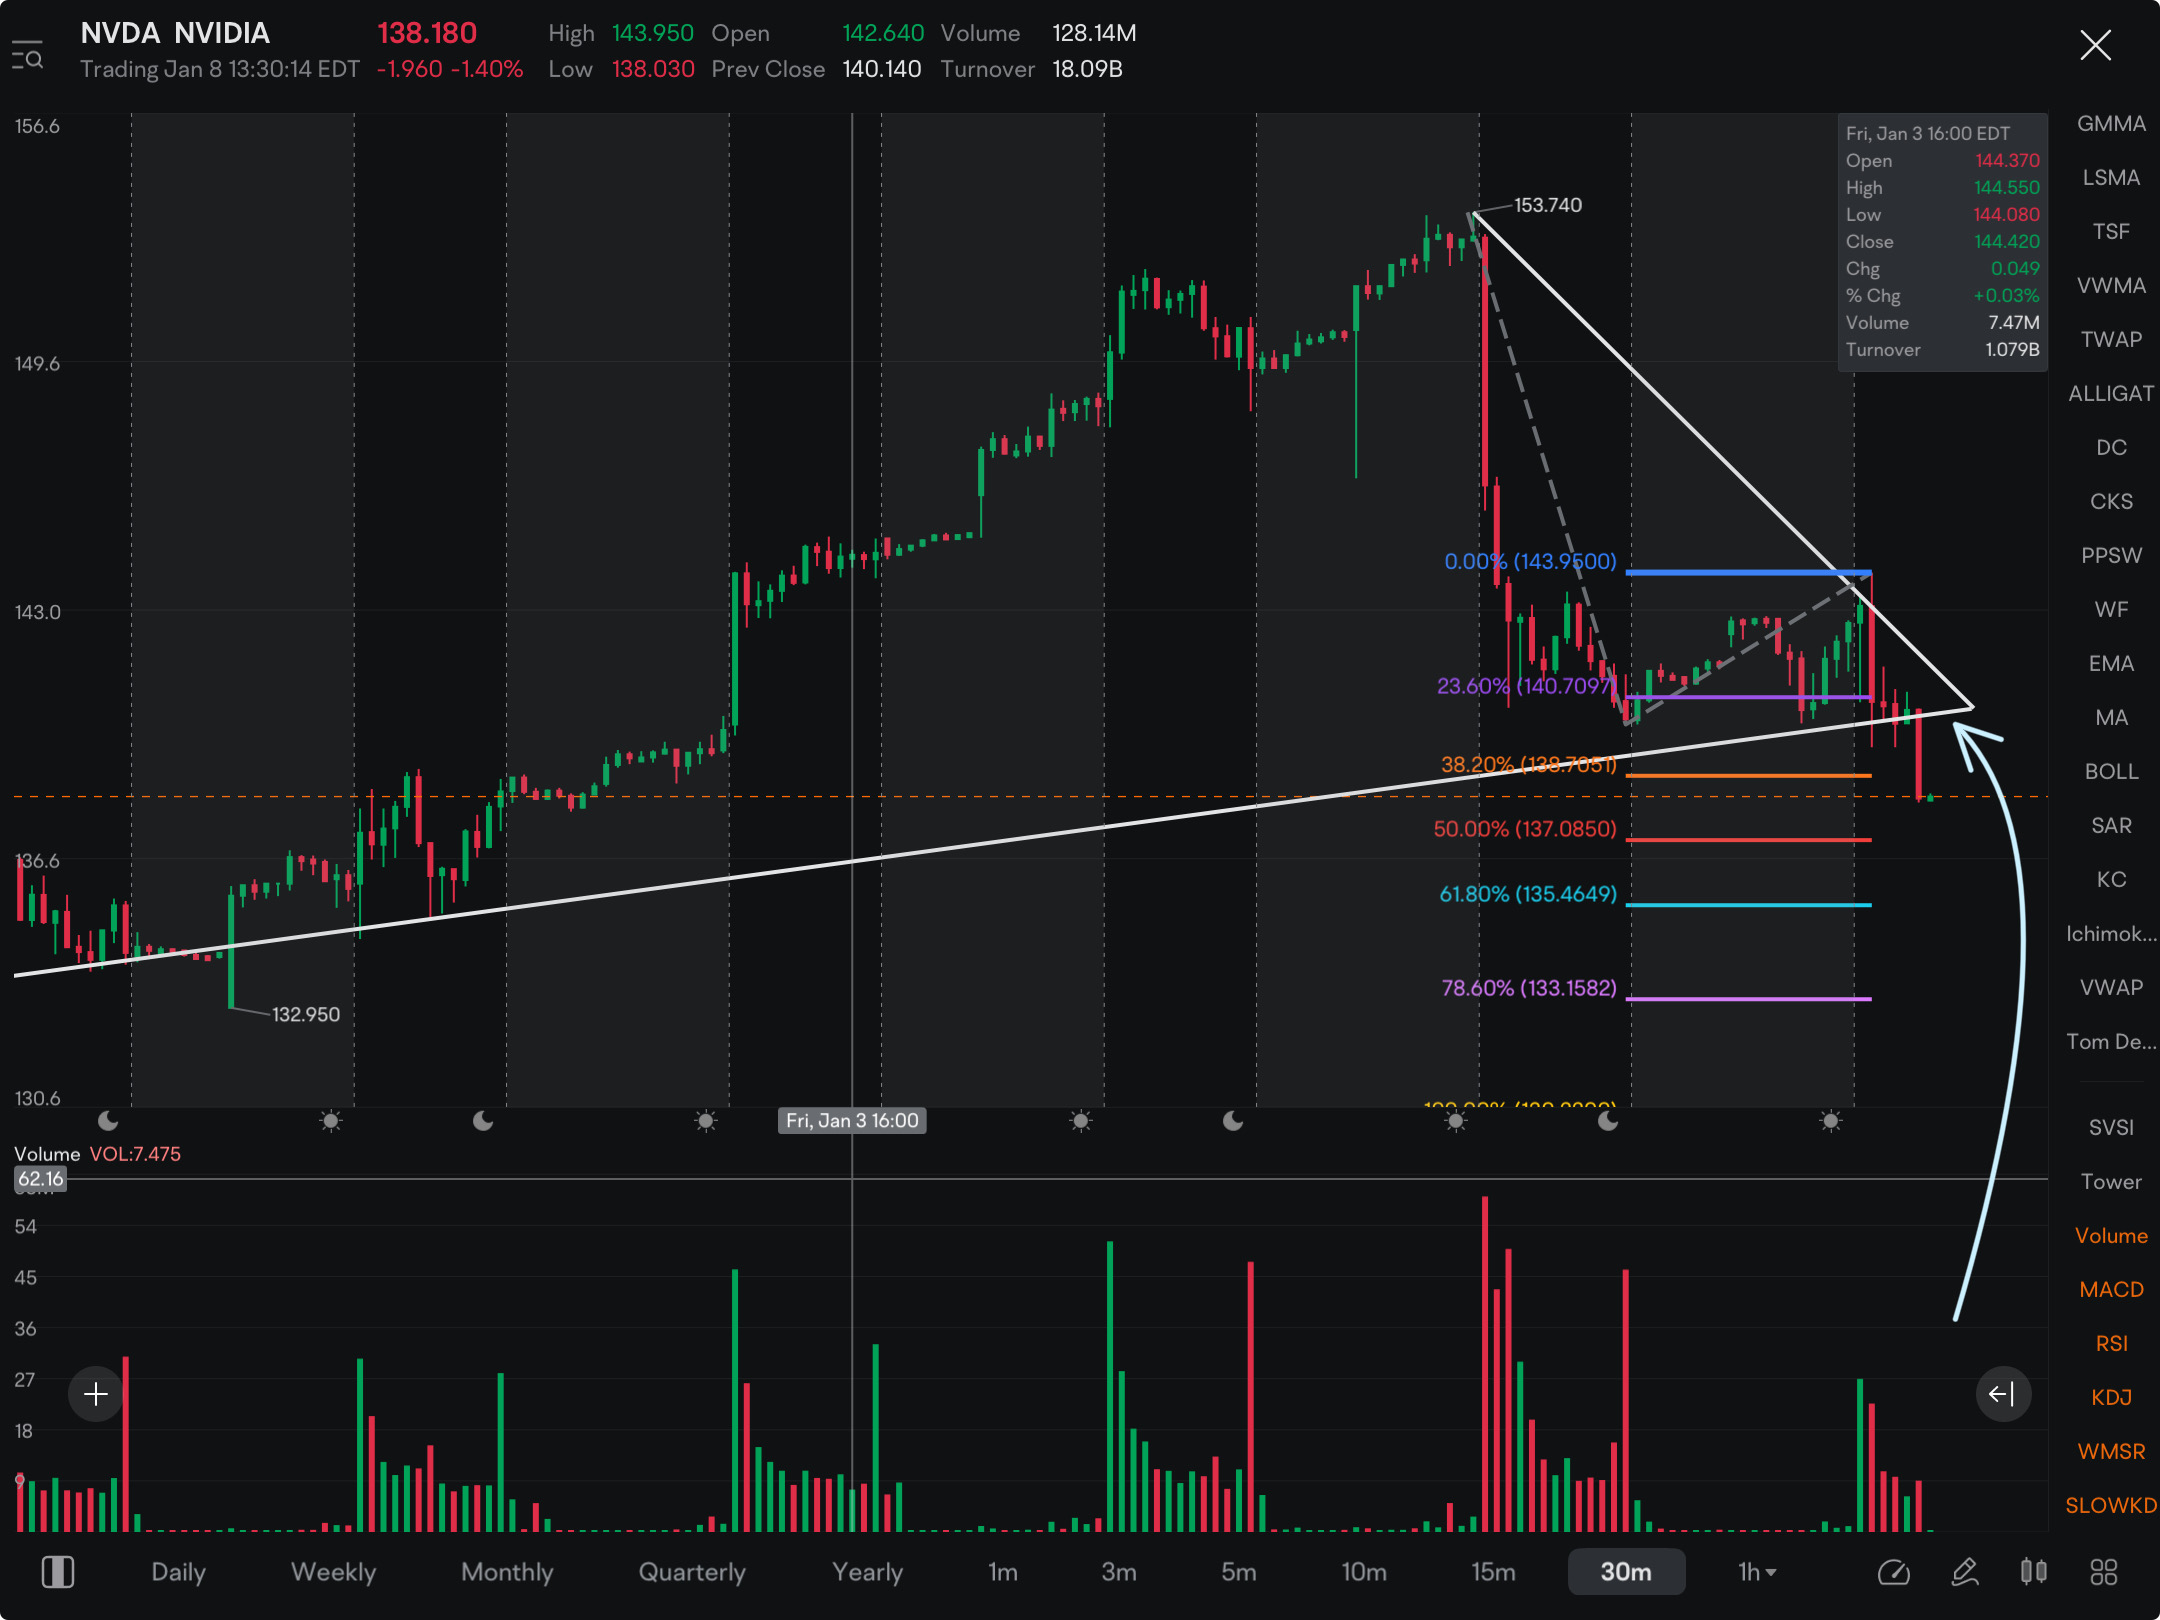Enable the ALLIGAT indicator

click(x=2111, y=394)
